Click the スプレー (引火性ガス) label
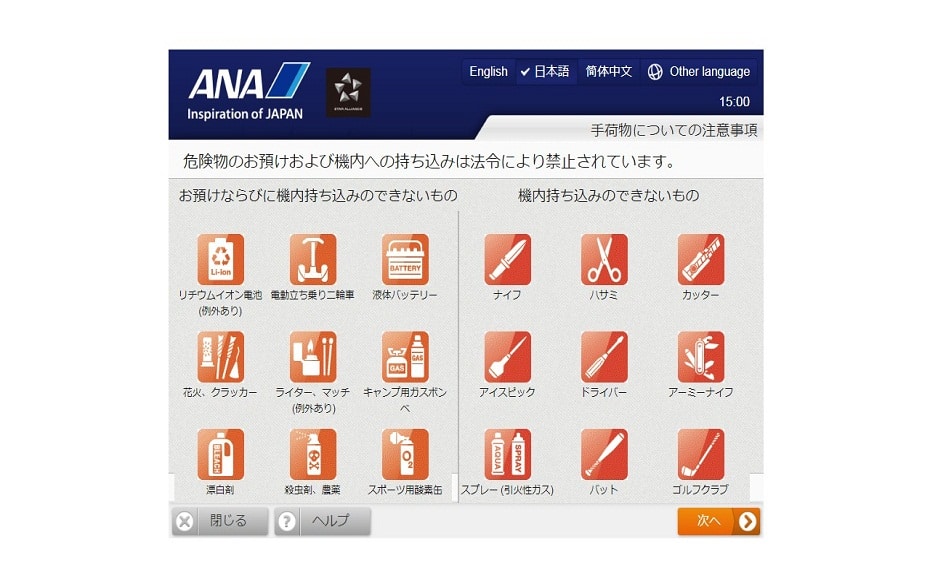Image resolution: width=930 pixels, height=575 pixels. pyautogui.click(x=507, y=490)
